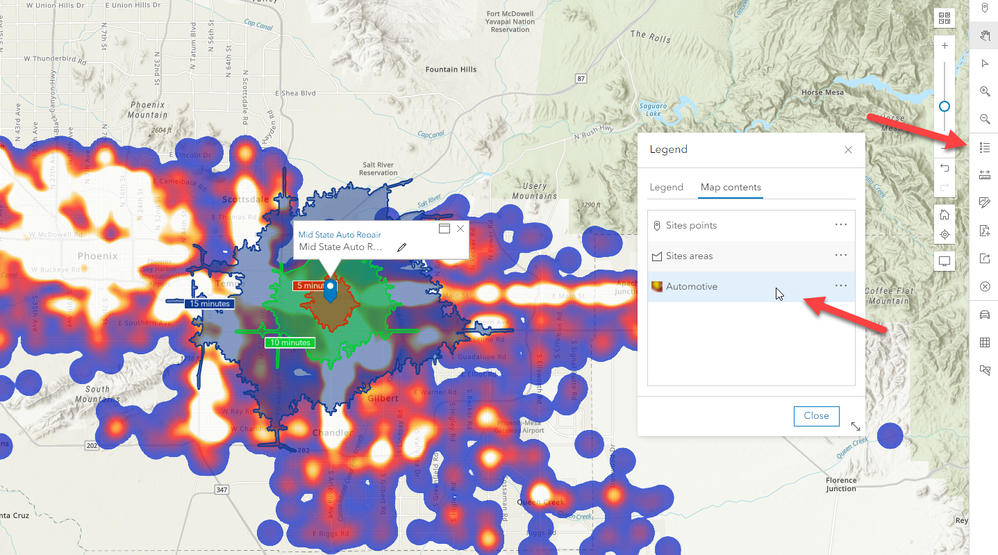The image size is (998, 555).
Task: Click the share export icon
Action: (985, 258)
